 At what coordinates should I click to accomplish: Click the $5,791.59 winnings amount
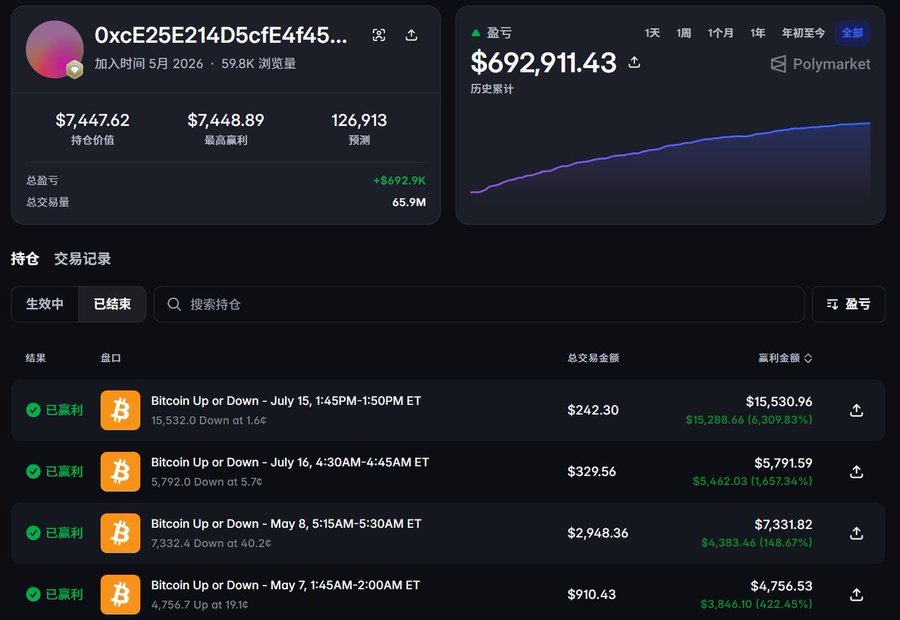[x=783, y=463]
